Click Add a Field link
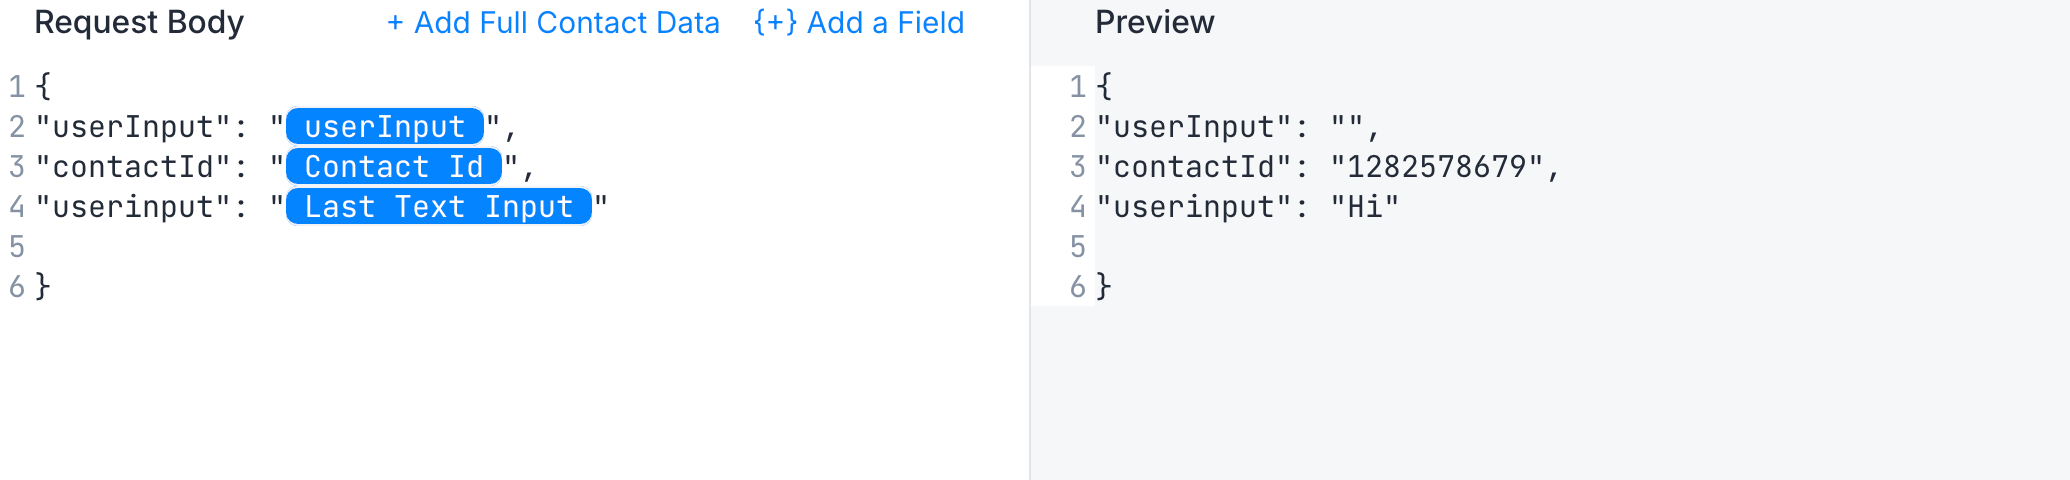This screenshot has height=480, width=2070. (859, 23)
